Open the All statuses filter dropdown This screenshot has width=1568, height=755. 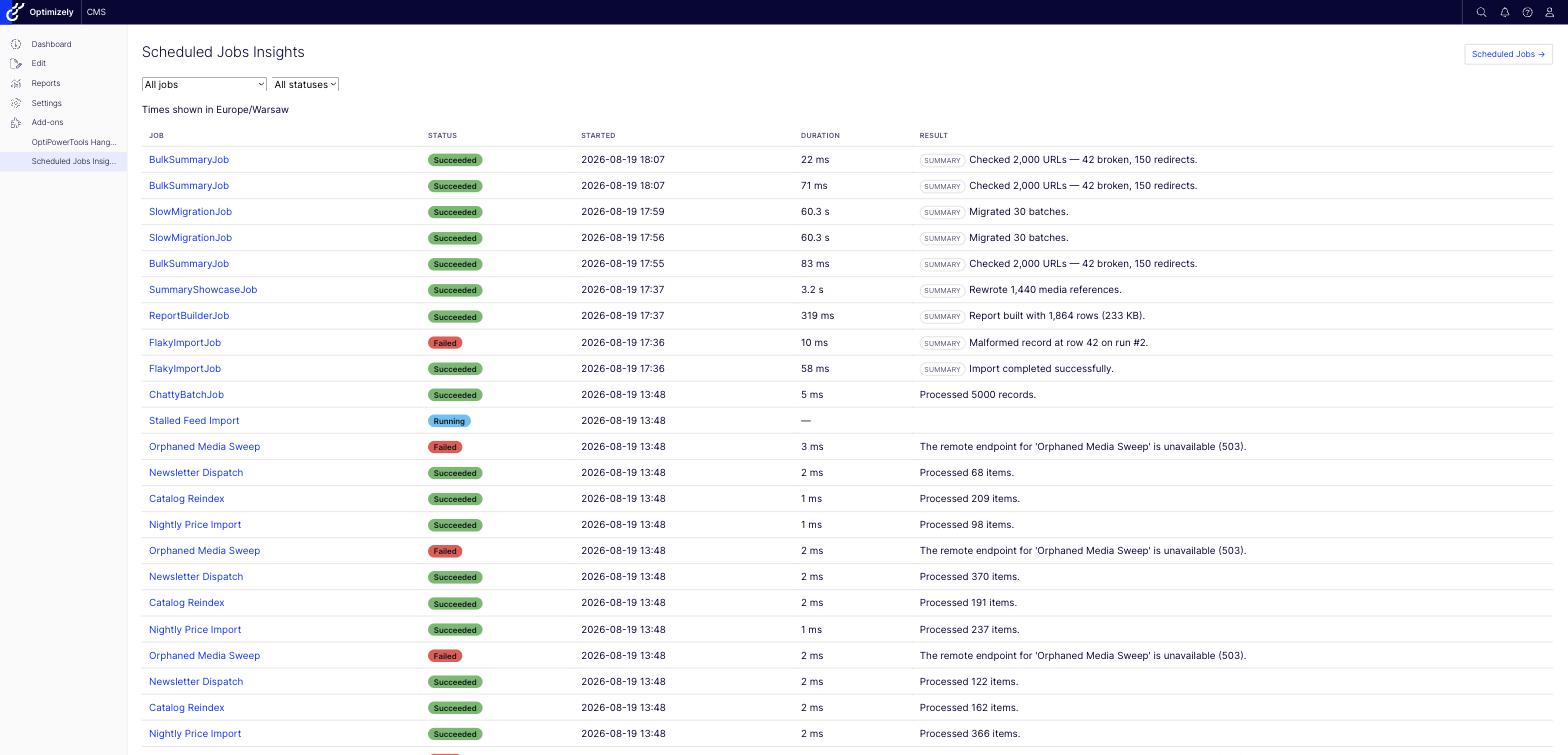click(x=305, y=85)
